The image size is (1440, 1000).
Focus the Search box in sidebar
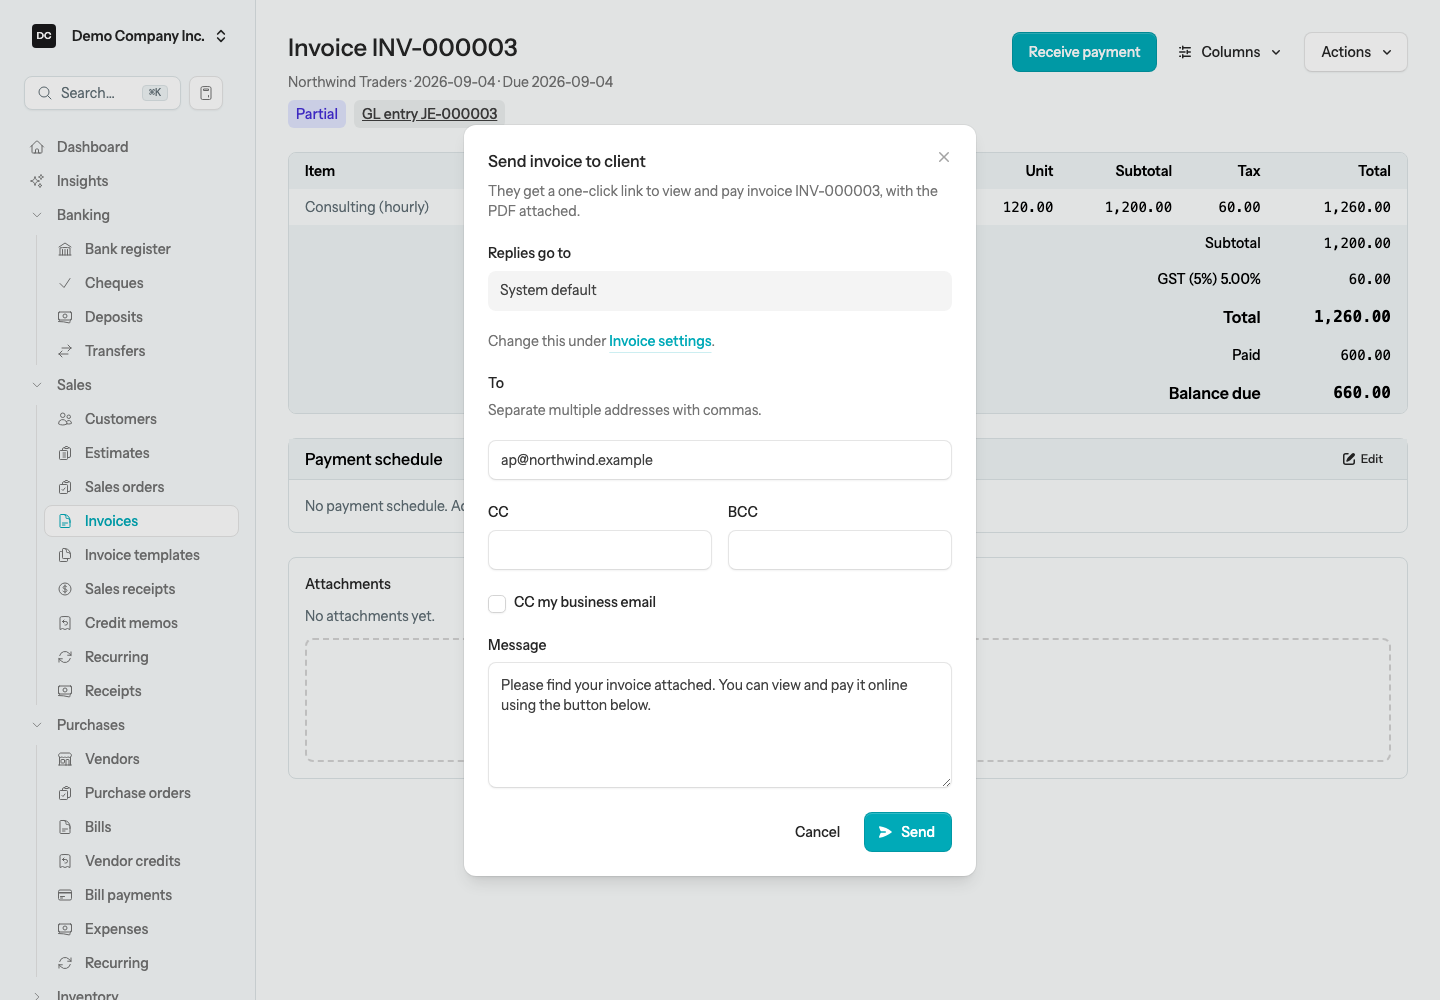pos(102,93)
